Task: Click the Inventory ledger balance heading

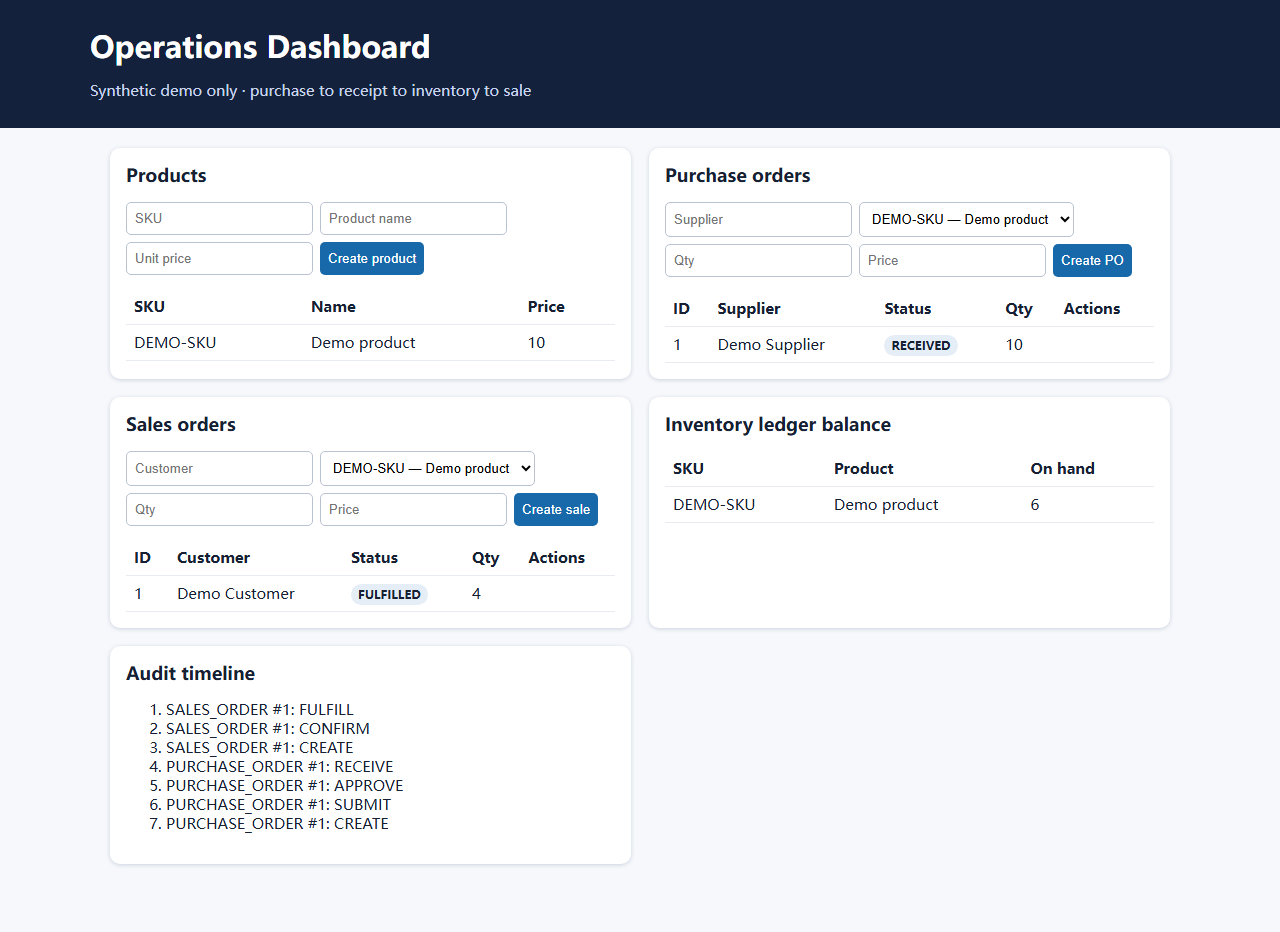Action: [778, 424]
